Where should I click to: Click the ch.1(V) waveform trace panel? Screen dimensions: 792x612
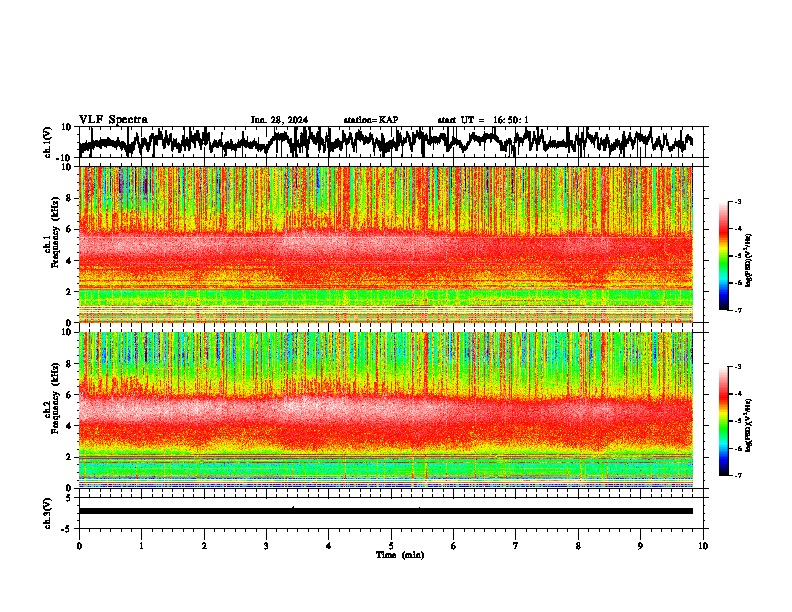(x=393, y=142)
